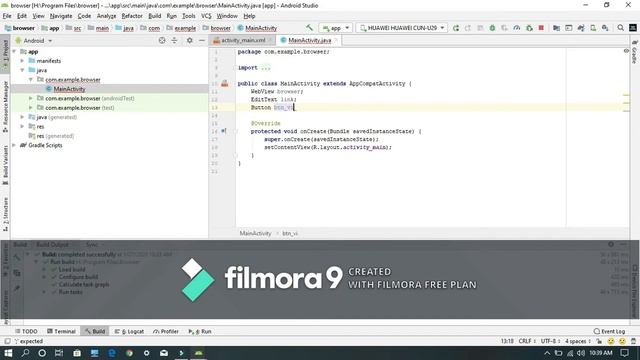Click the Make Project hammer icon
The width and height of the screenshot is (640, 360).
click(309, 28)
